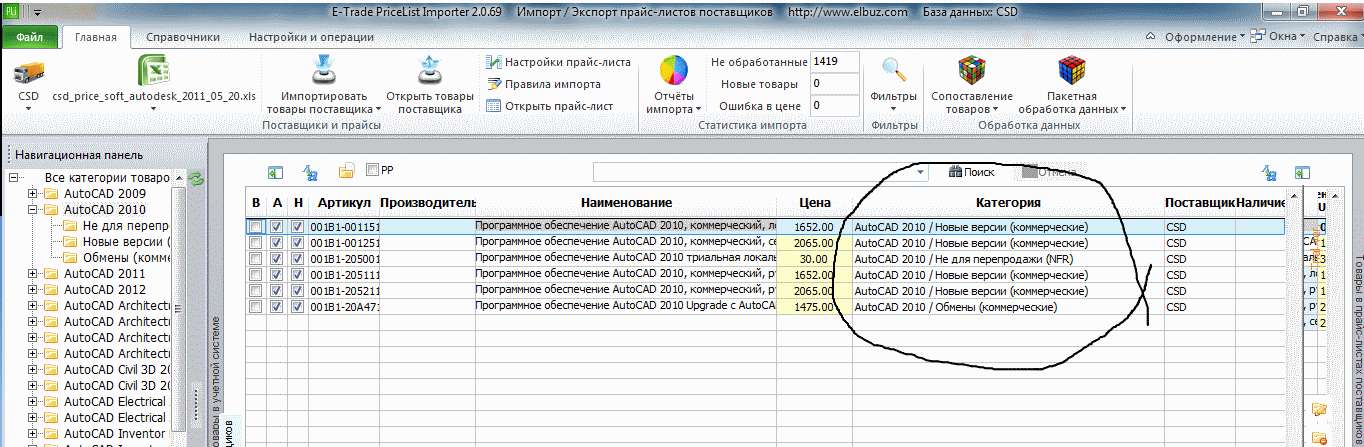Click the price cell 1475.00

[814, 307]
